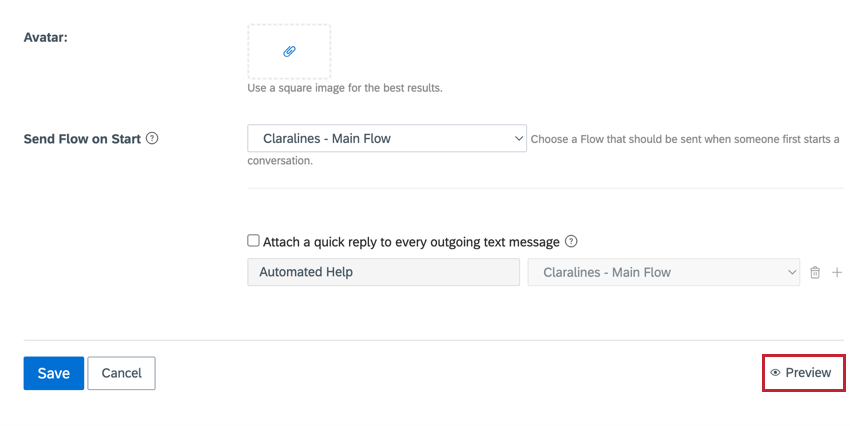Viewport: 850px width, 426px height.
Task: Open the Send Flow on Start flow dropdown
Action: point(387,138)
